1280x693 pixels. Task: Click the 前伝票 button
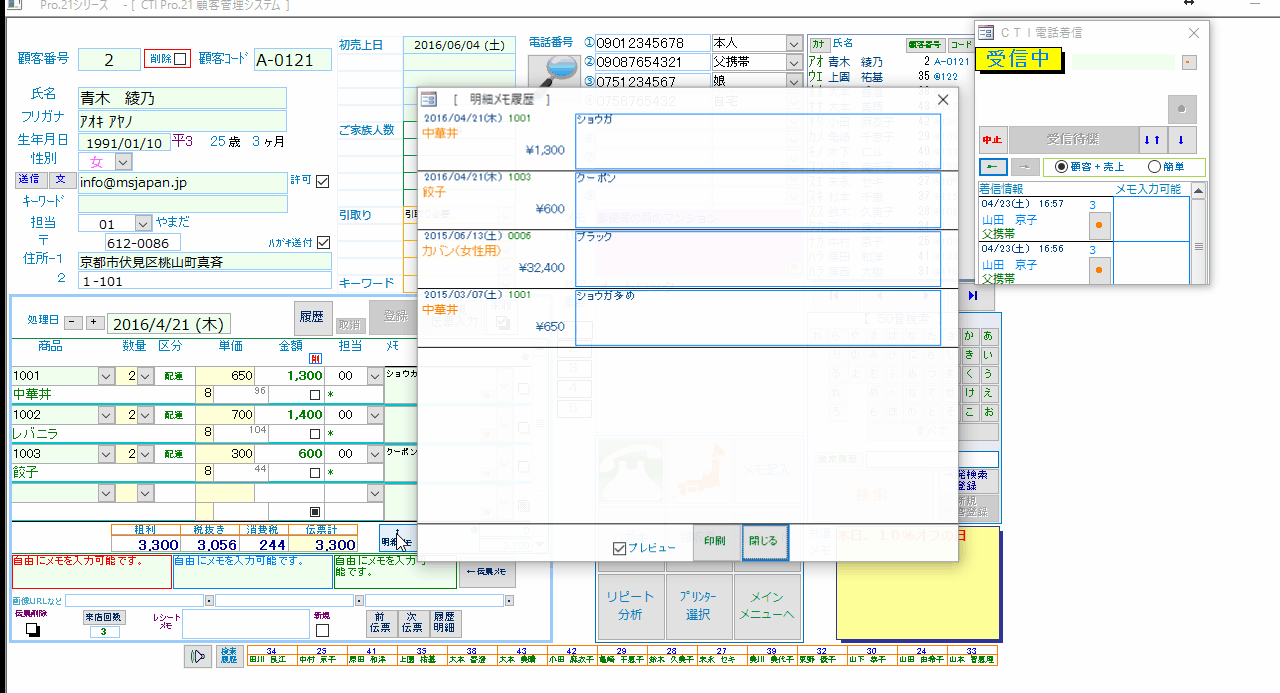(x=380, y=622)
